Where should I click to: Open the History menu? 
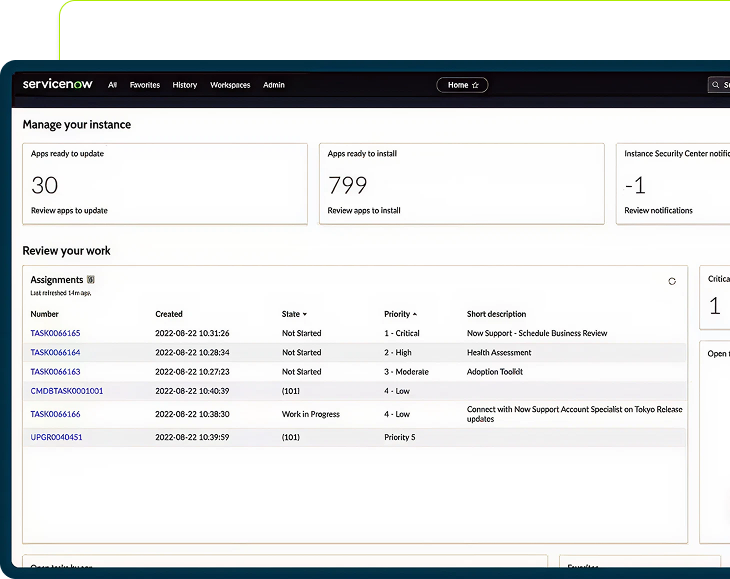pyautogui.click(x=184, y=85)
